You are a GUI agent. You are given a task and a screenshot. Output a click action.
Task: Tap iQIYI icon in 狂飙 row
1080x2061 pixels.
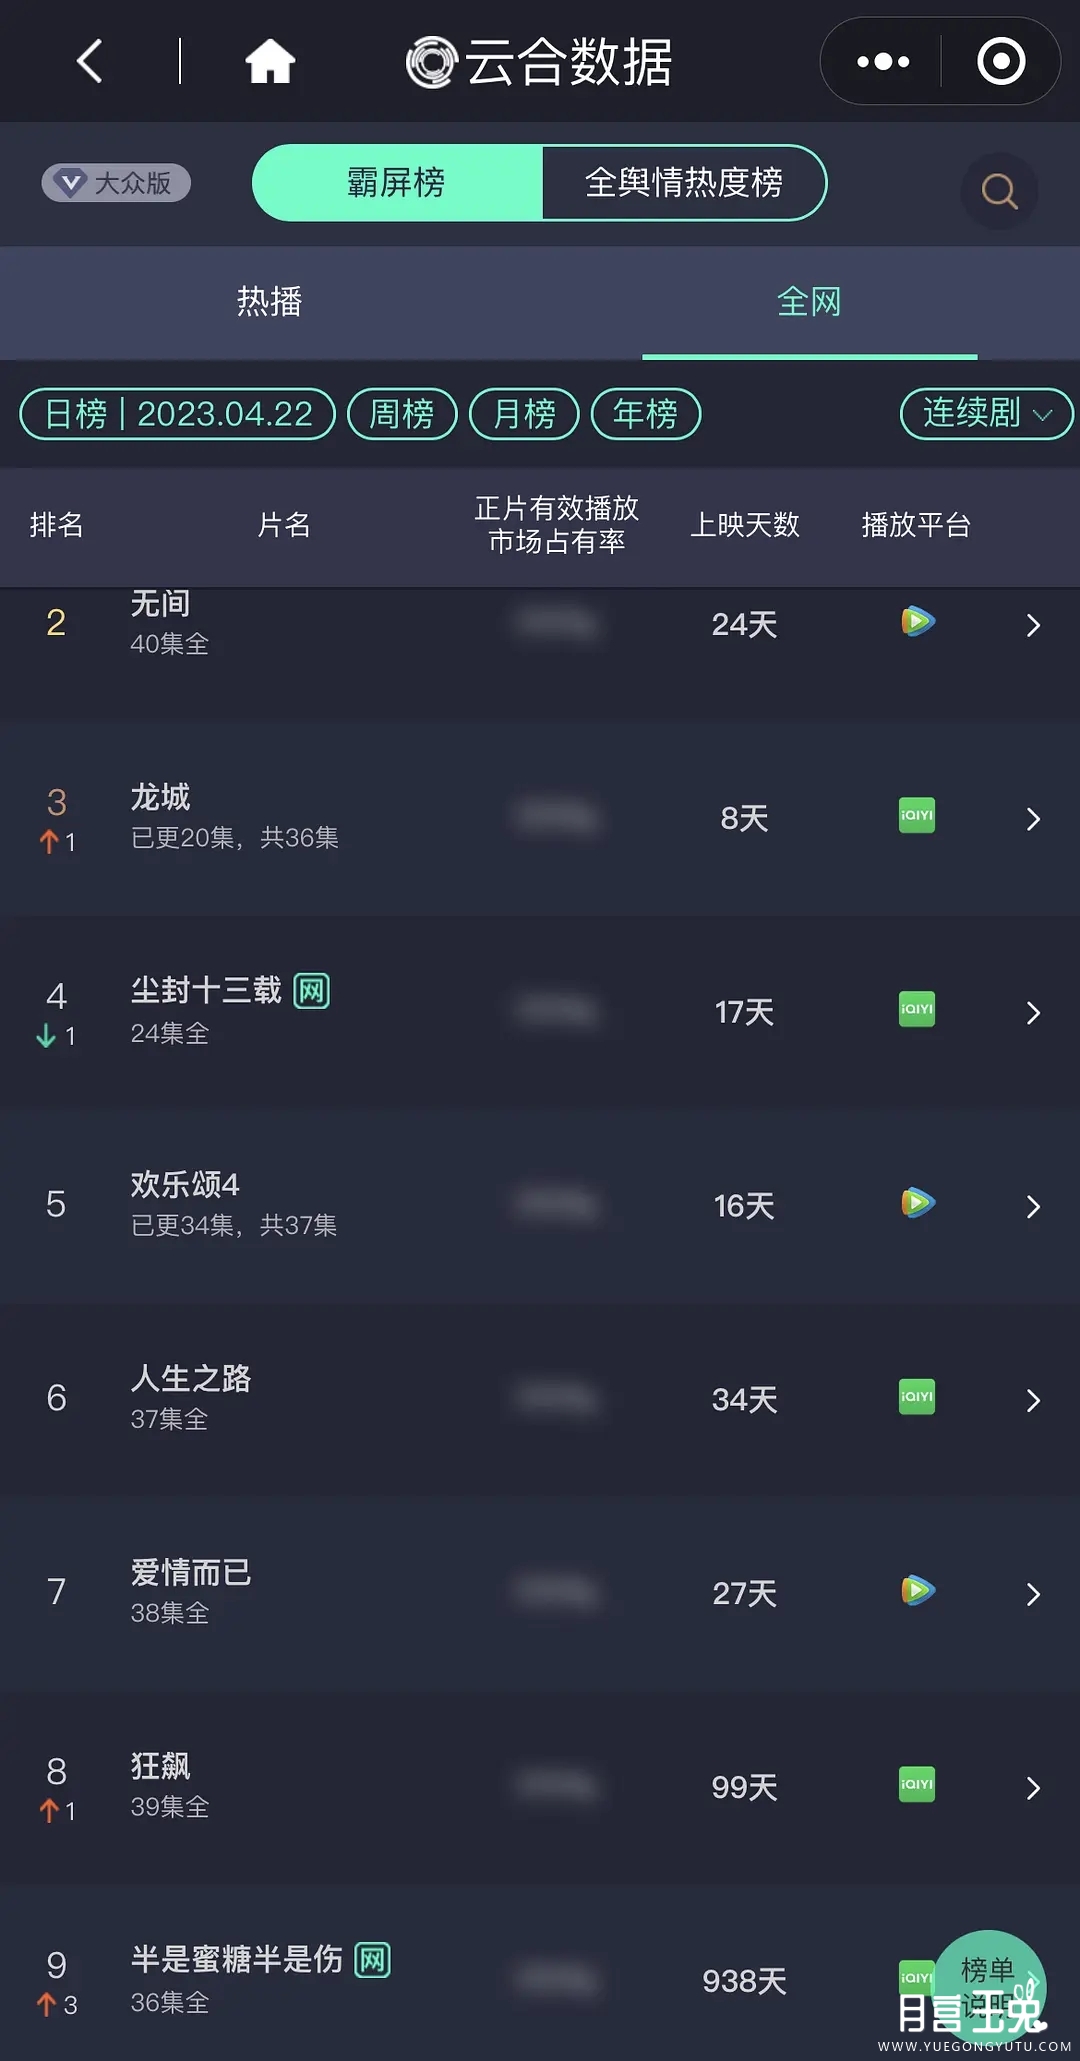[x=917, y=1785]
